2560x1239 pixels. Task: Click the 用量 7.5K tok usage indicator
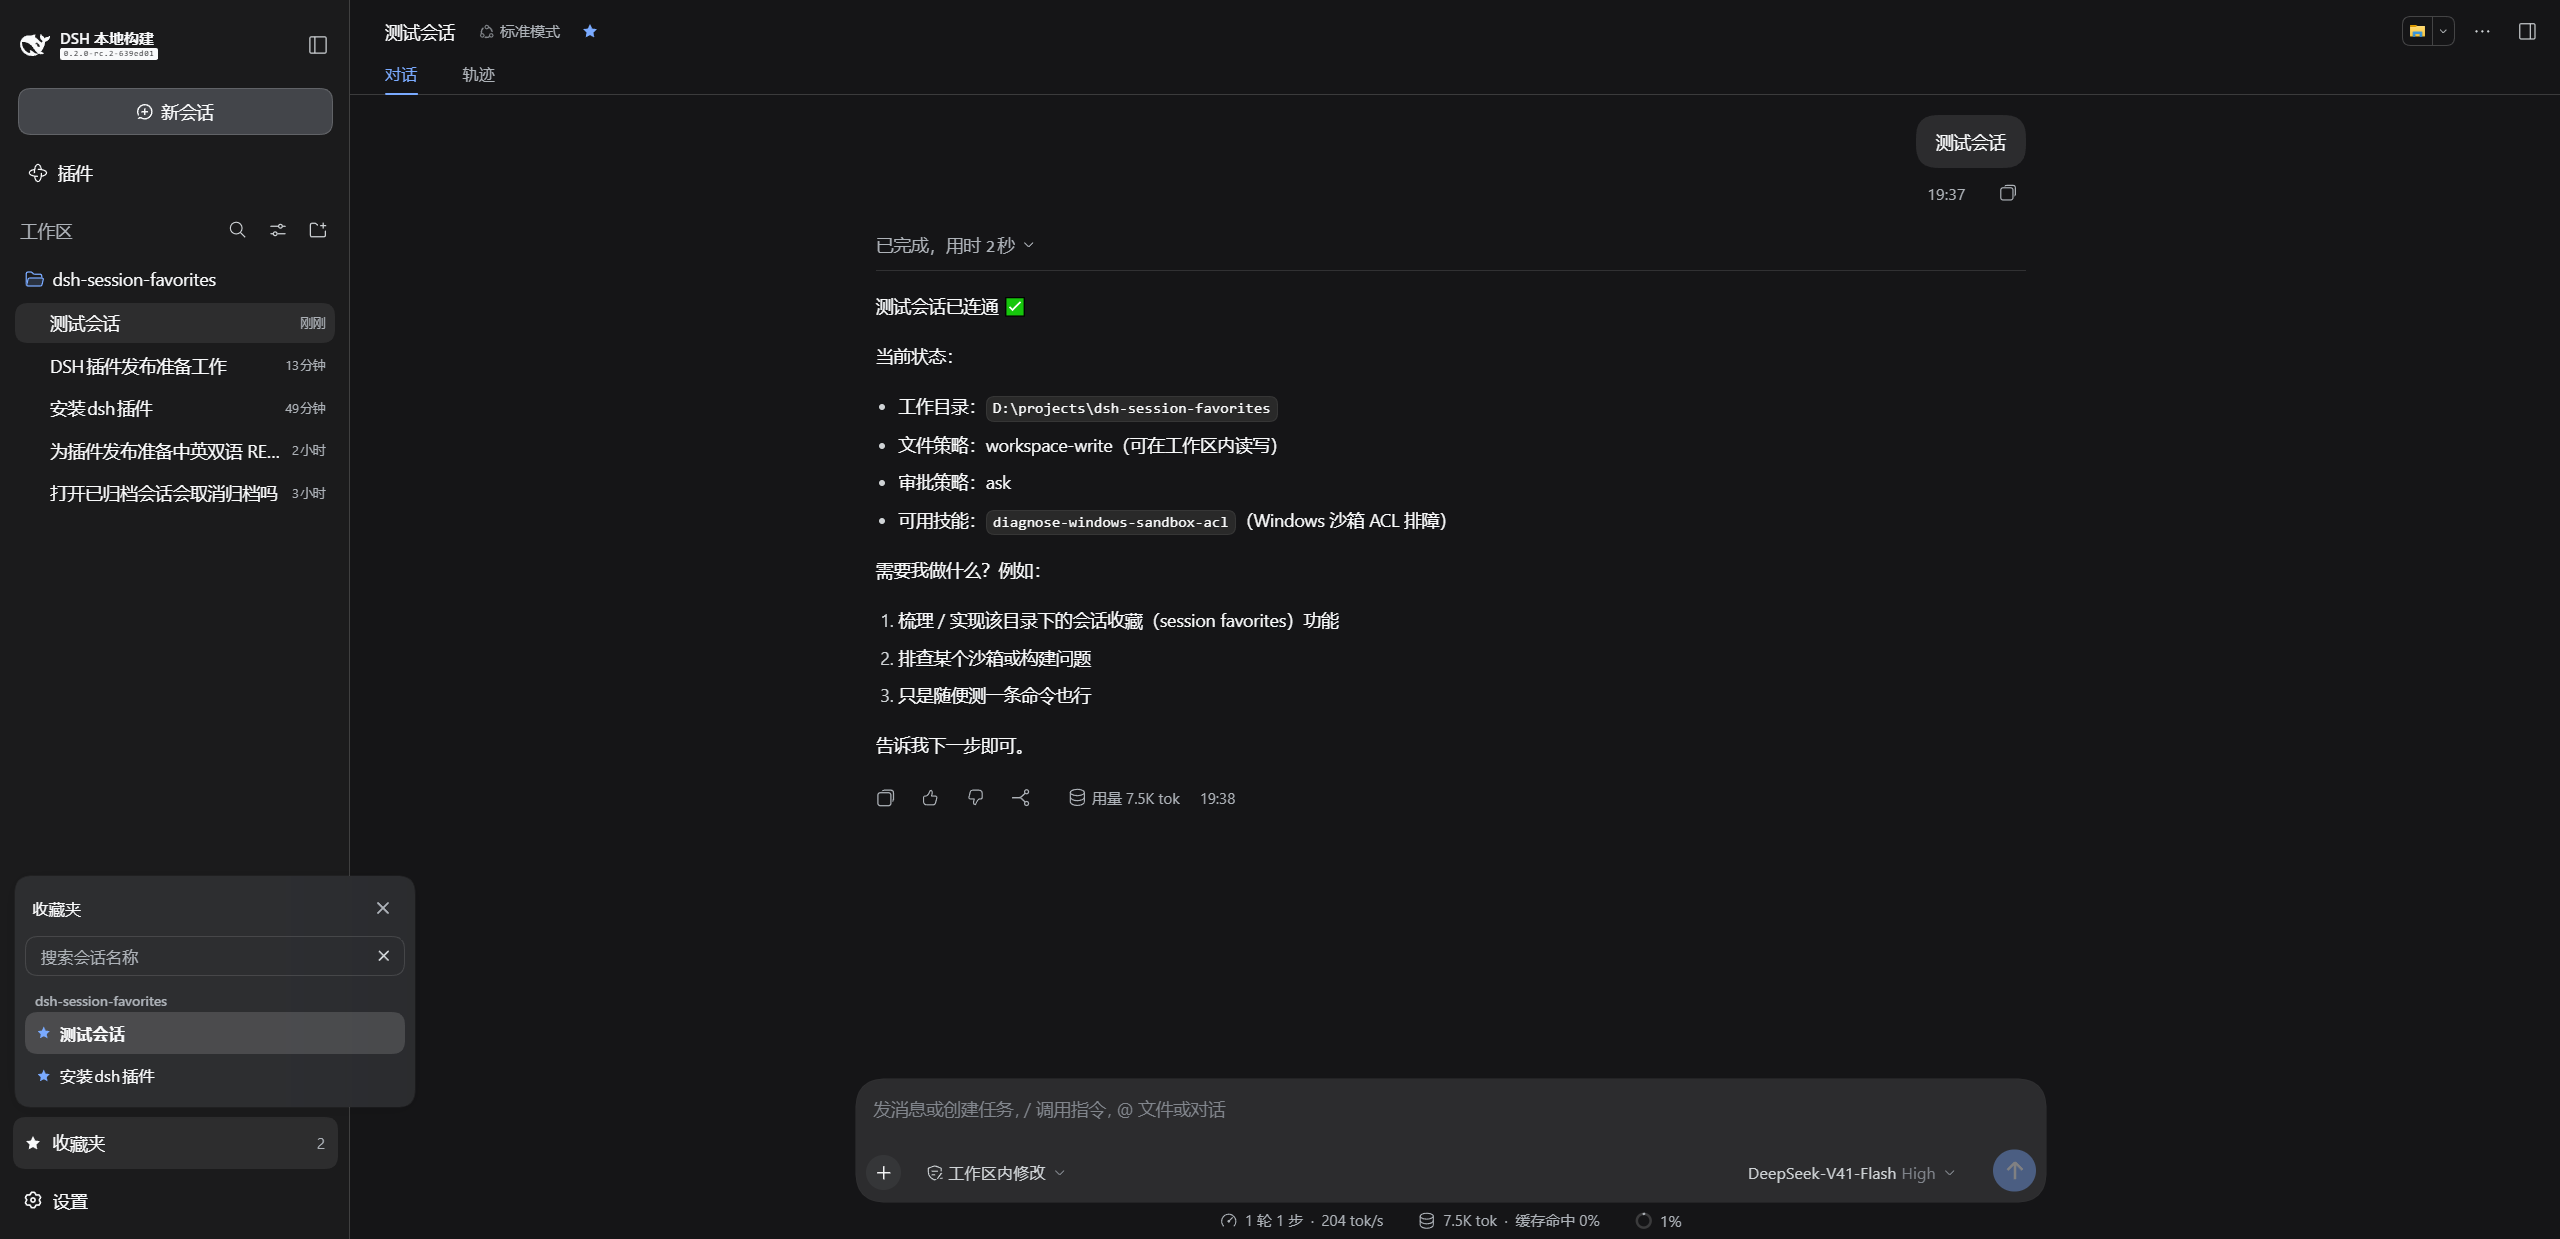pos(1124,798)
